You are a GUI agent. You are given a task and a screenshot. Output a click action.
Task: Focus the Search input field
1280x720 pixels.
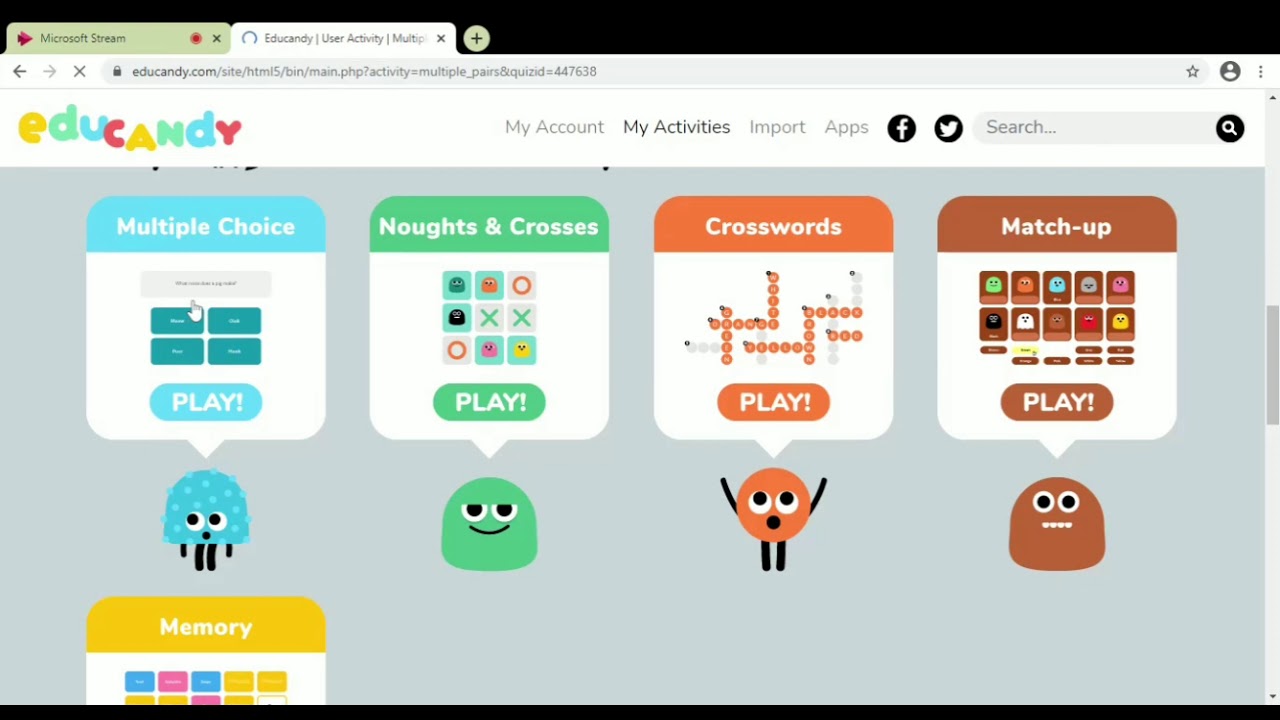coord(1096,127)
